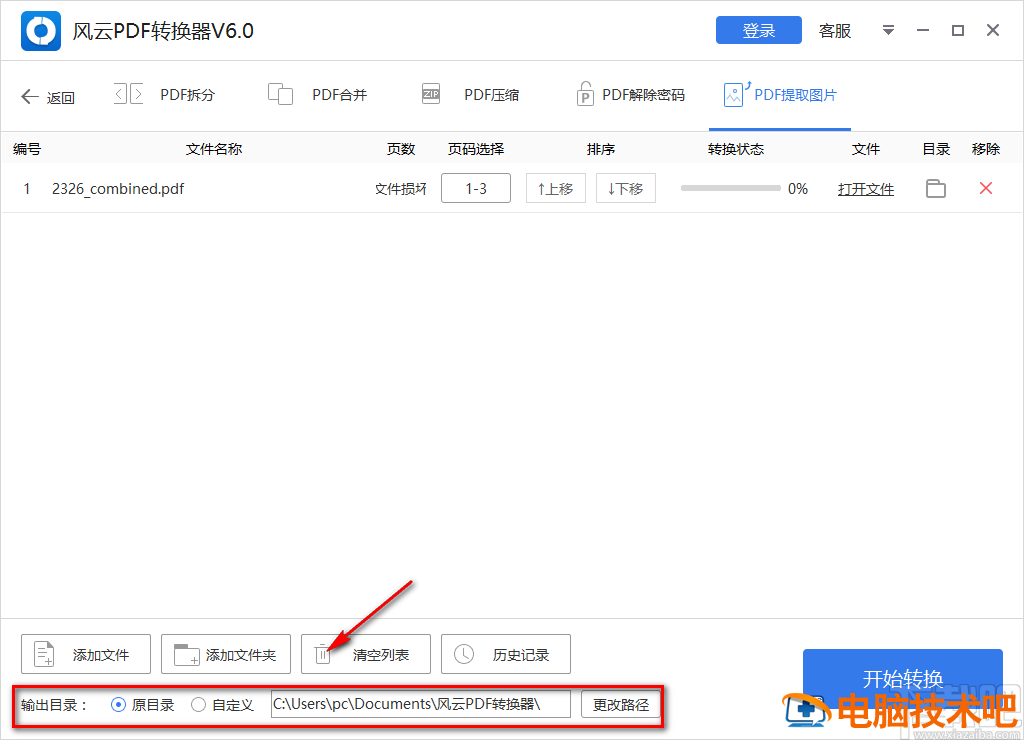
Task: Select the 2326_combined.pdf file name
Action: [118, 189]
